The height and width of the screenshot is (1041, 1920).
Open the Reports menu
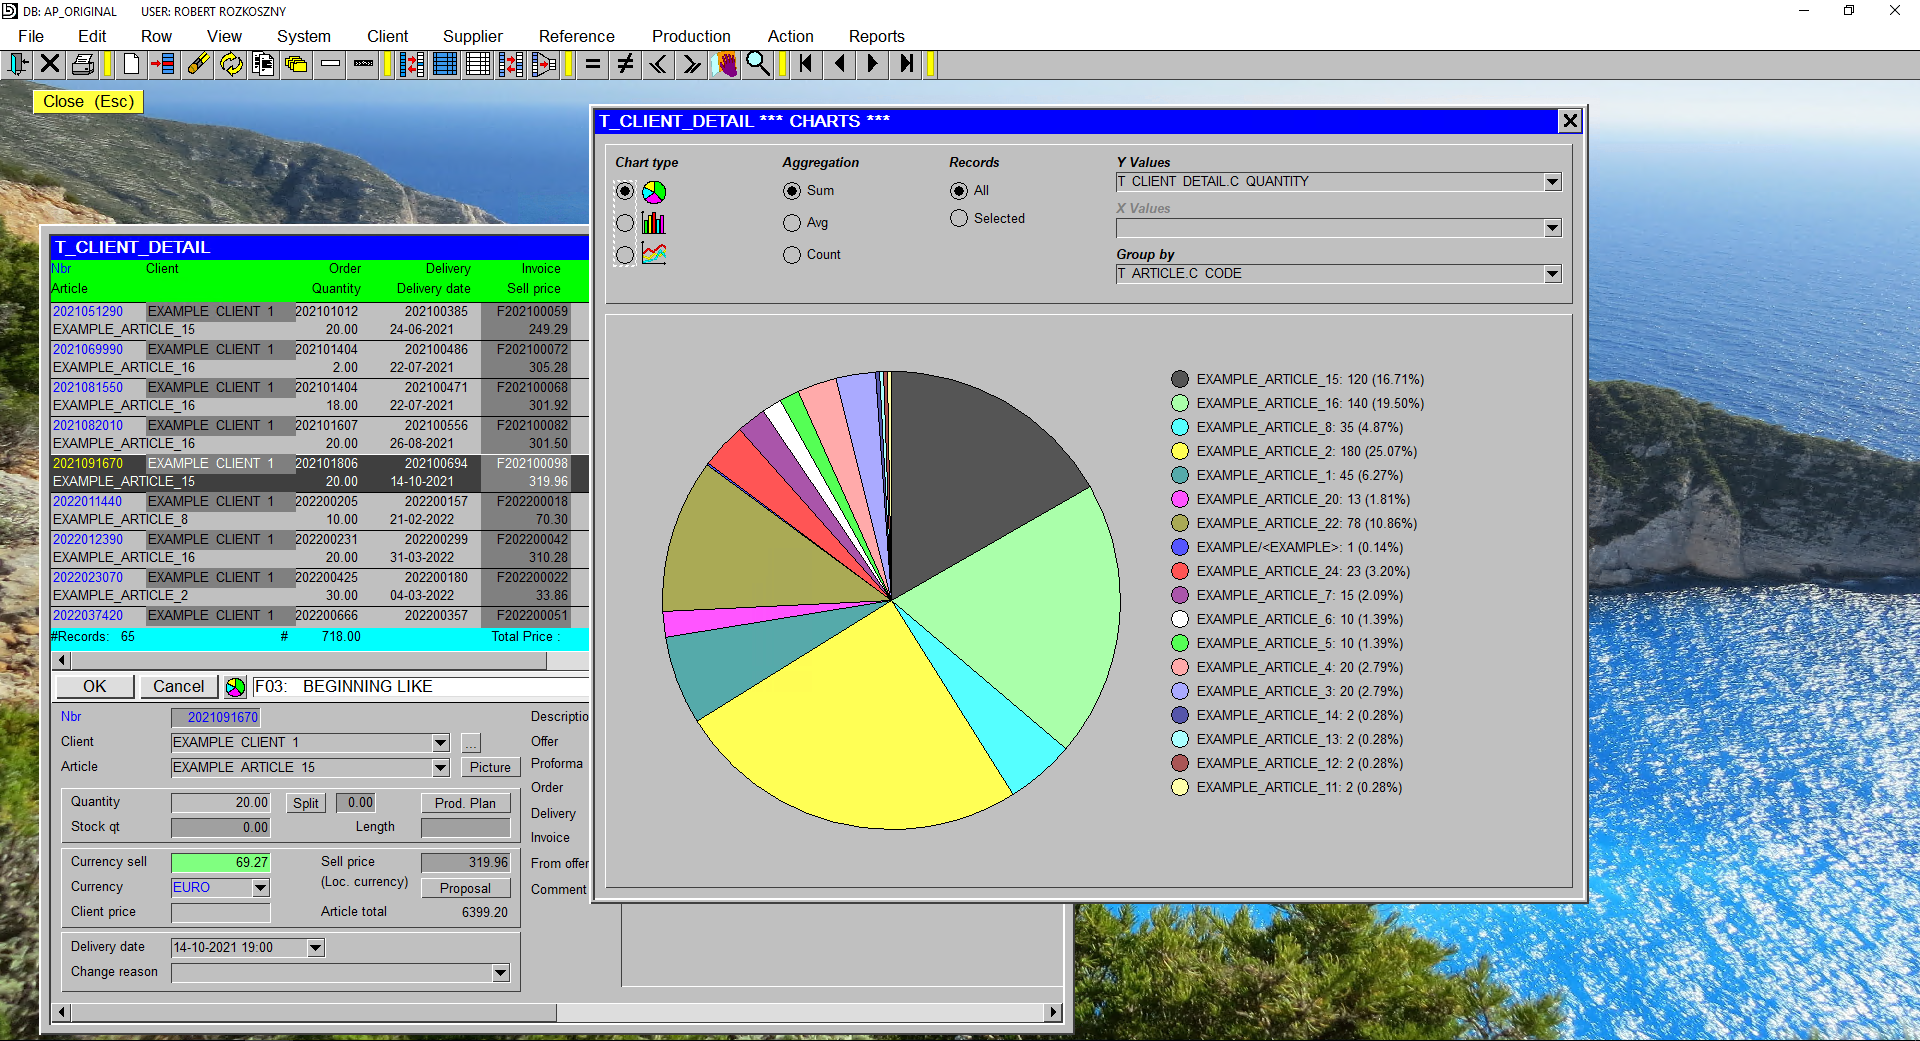click(x=876, y=36)
